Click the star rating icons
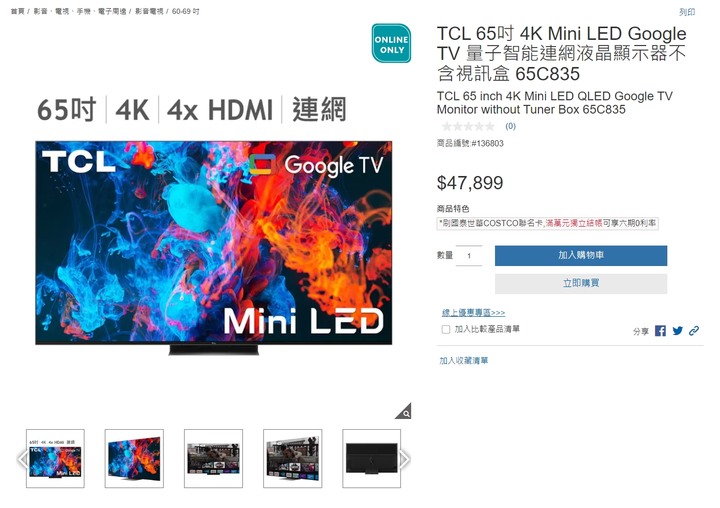The image size is (720, 508). (x=468, y=126)
